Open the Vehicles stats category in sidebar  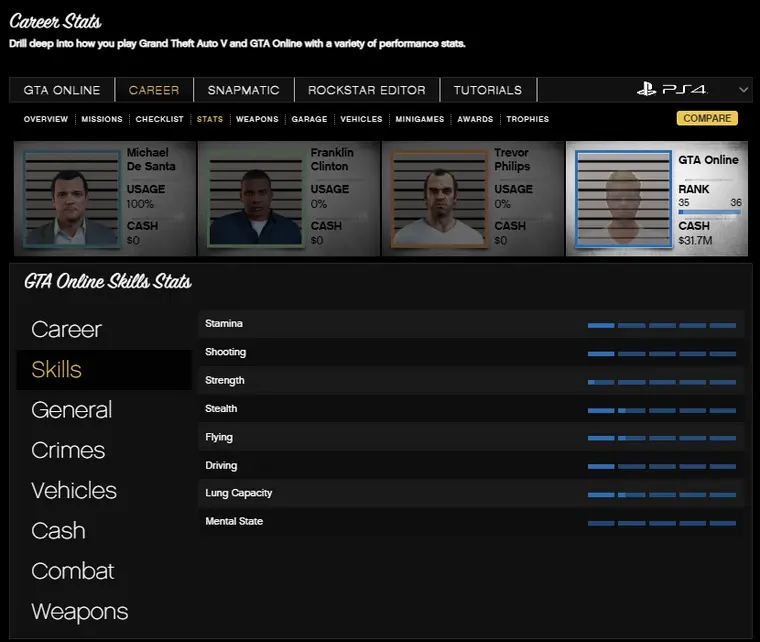[x=74, y=490]
